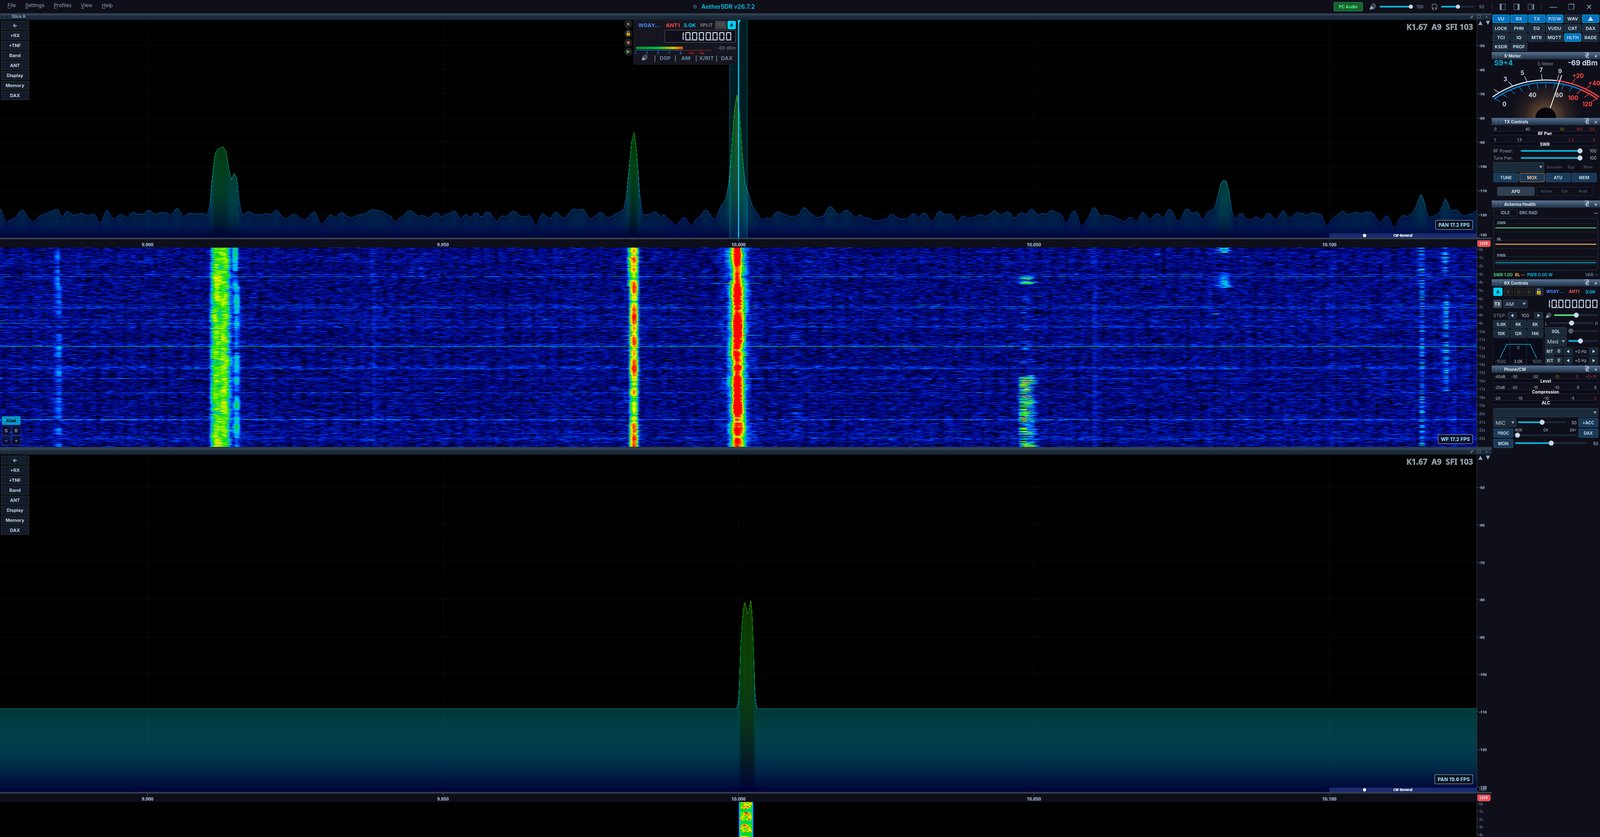
Task: Open the Profiles menu
Action: tap(62, 6)
